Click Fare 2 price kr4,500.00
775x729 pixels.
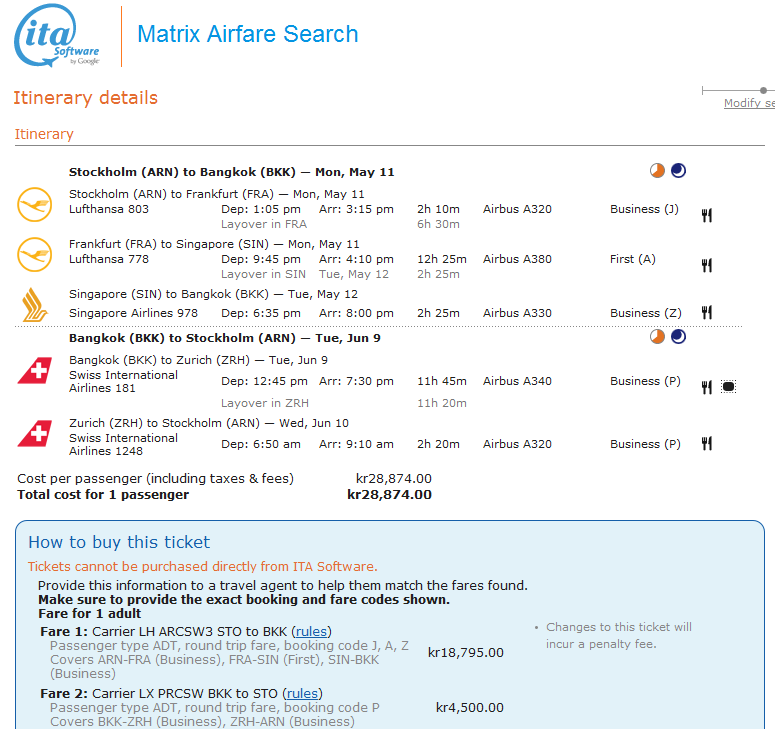point(470,707)
